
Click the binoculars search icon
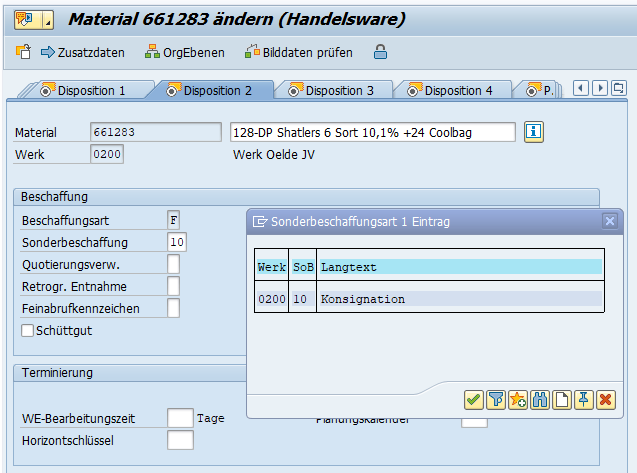[x=540, y=400]
